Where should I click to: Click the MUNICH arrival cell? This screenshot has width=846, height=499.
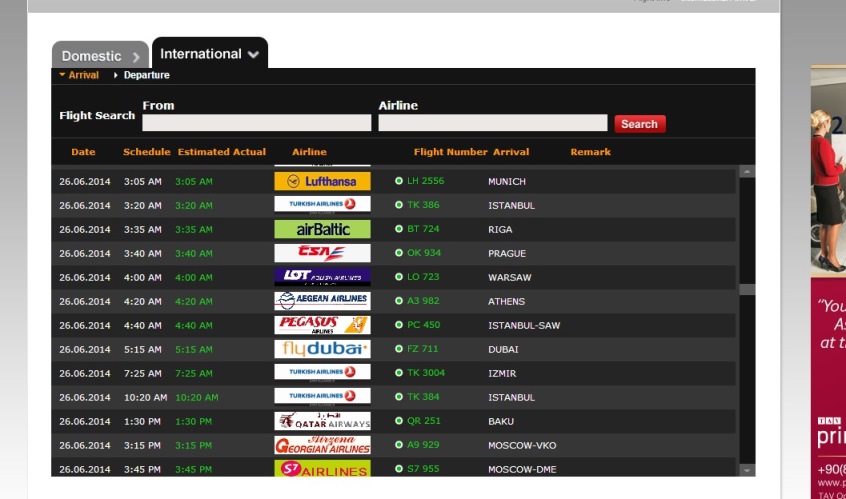point(507,182)
